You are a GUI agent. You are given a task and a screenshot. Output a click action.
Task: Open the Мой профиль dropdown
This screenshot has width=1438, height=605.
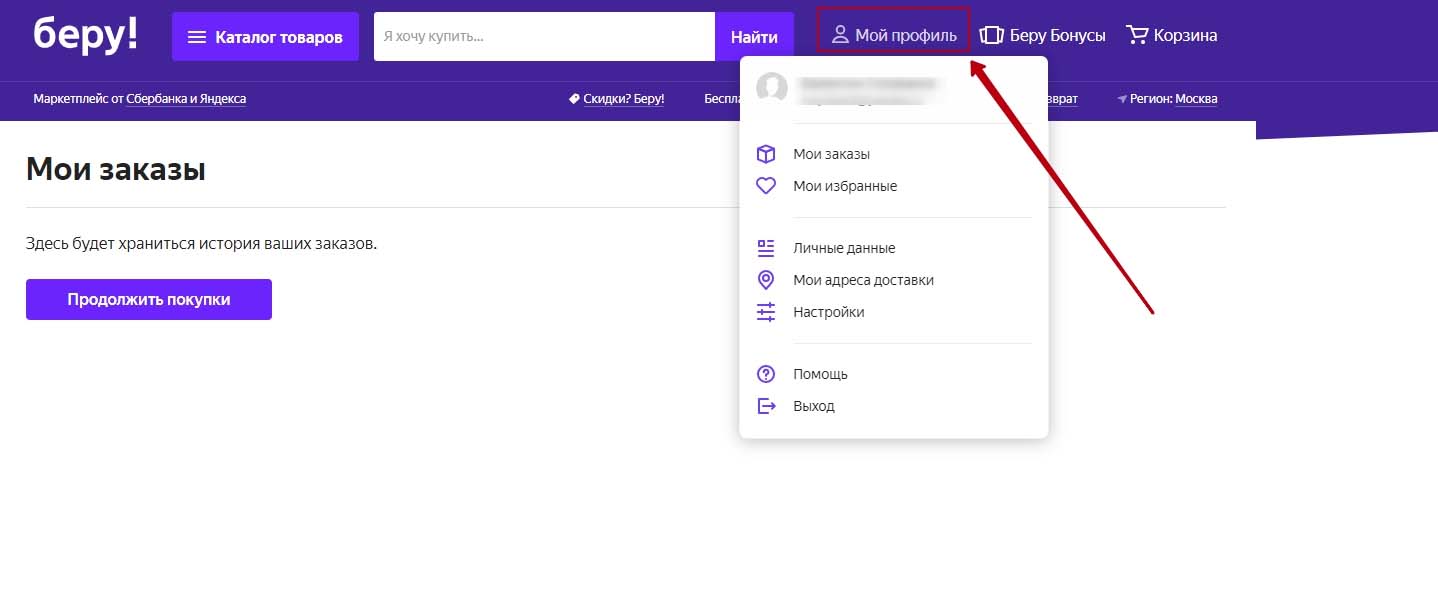(893, 35)
